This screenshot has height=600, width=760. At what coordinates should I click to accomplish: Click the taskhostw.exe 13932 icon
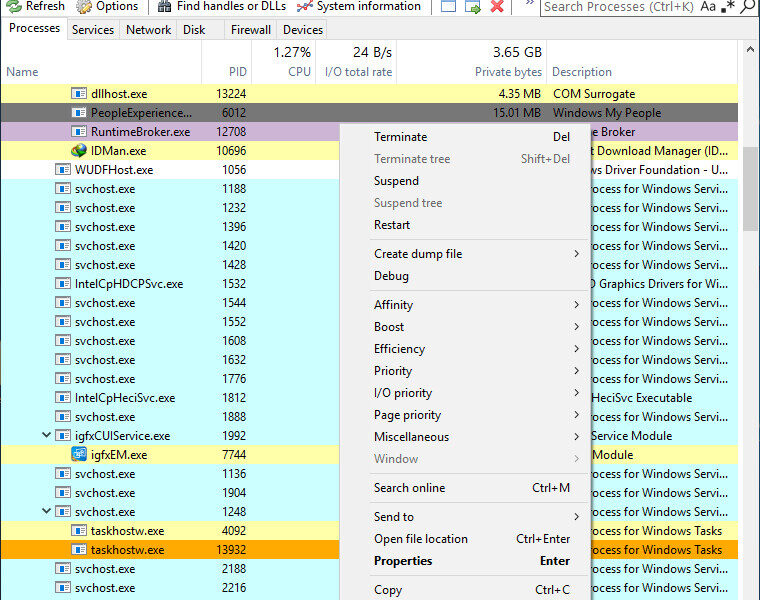point(79,550)
